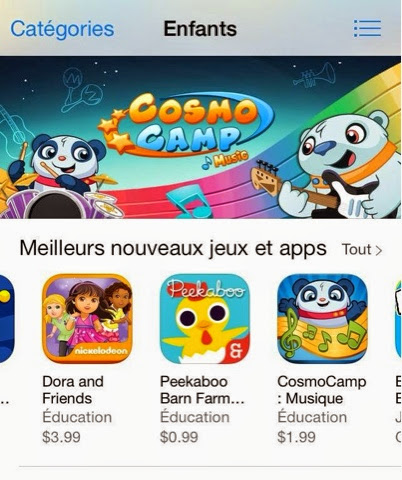This screenshot has width=402, height=480.
Task: Open the Cosmo Camp Music featured banner
Action: coord(200,137)
